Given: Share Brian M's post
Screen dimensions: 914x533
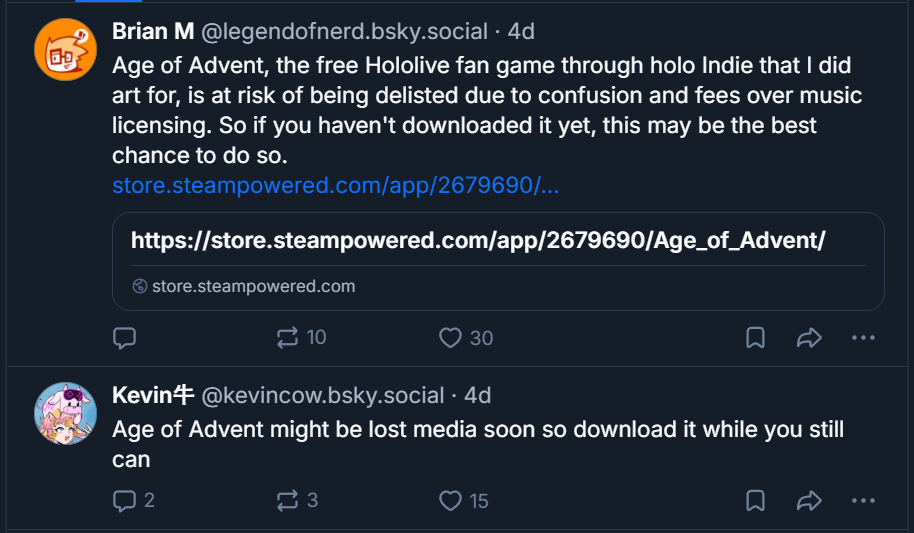Looking at the screenshot, I should pos(808,338).
